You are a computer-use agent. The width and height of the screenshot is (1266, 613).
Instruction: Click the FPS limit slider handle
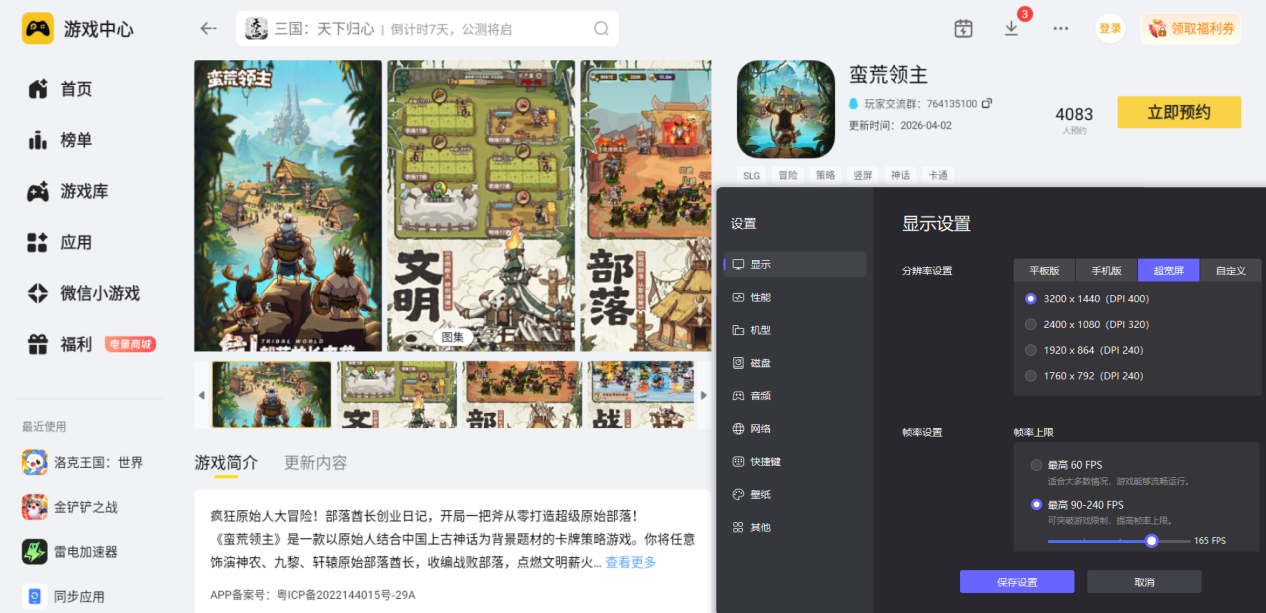(x=1151, y=541)
